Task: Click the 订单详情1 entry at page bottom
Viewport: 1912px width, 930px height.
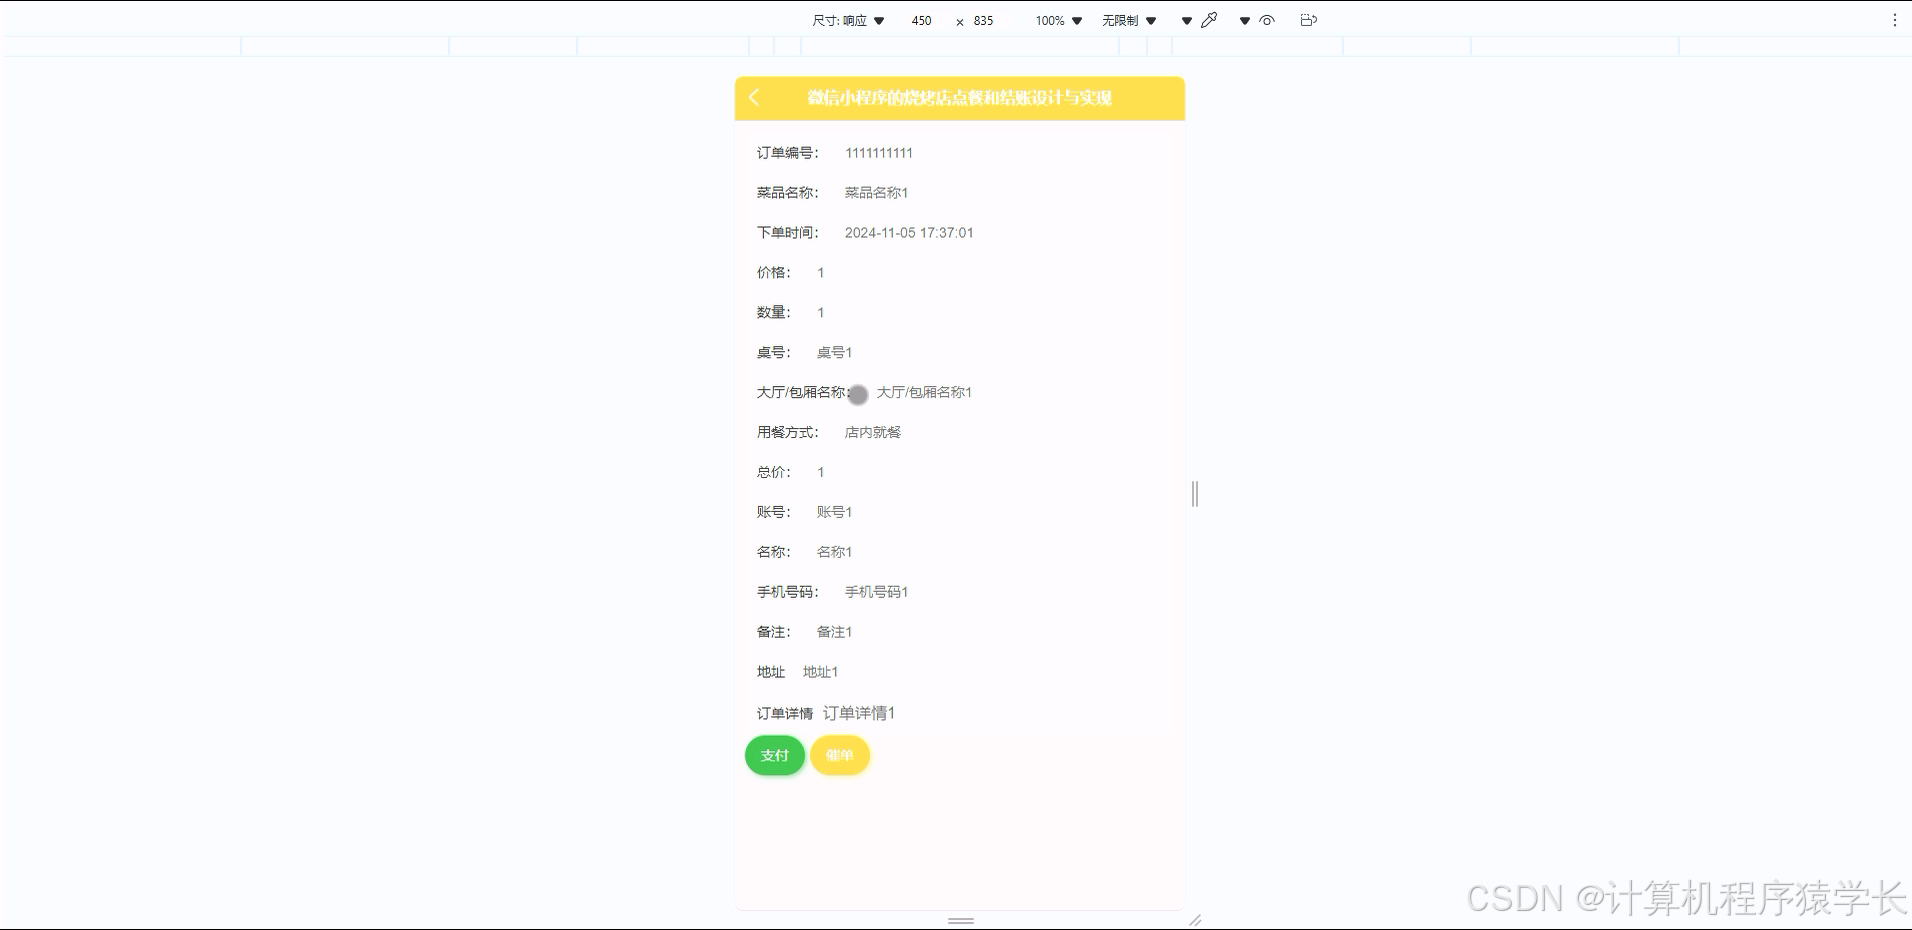Action: pos(859,712)
